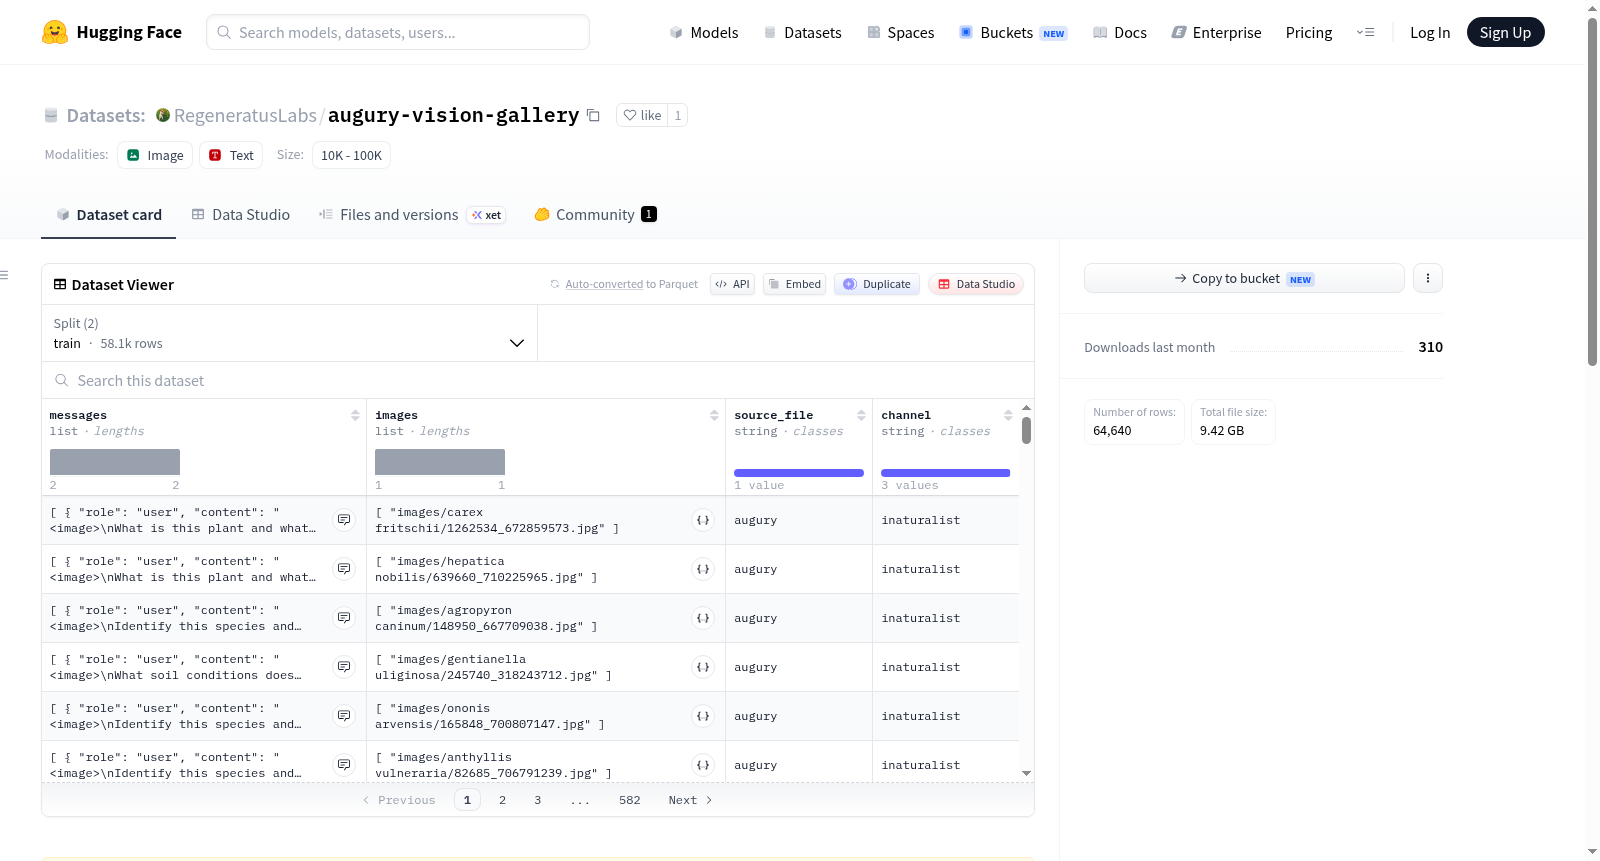Image resolution: width=1600 pixels, height=861 pixels.
Task: Expand JSON icon for hepatica nobilis images cell
Action: (x=703, y=569)
